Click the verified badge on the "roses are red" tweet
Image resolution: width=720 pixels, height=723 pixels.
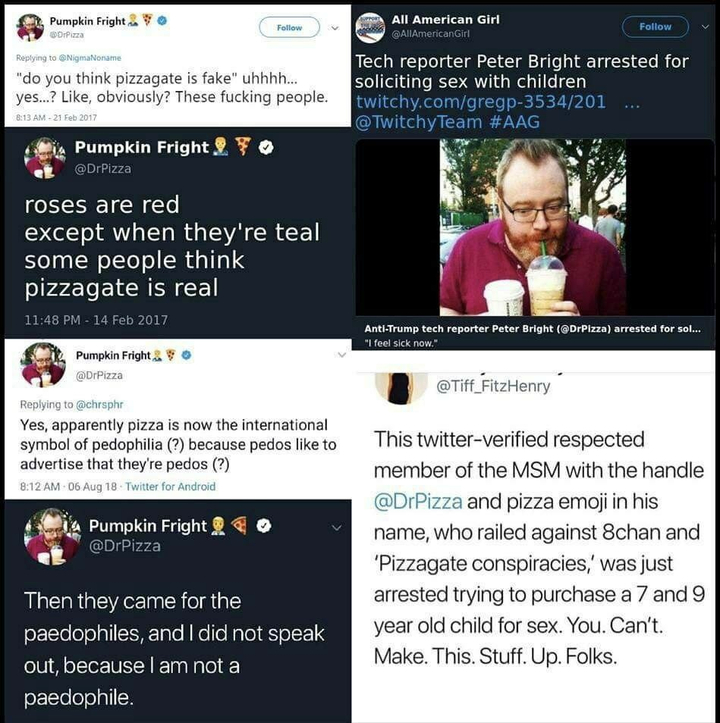coord(266,148)
